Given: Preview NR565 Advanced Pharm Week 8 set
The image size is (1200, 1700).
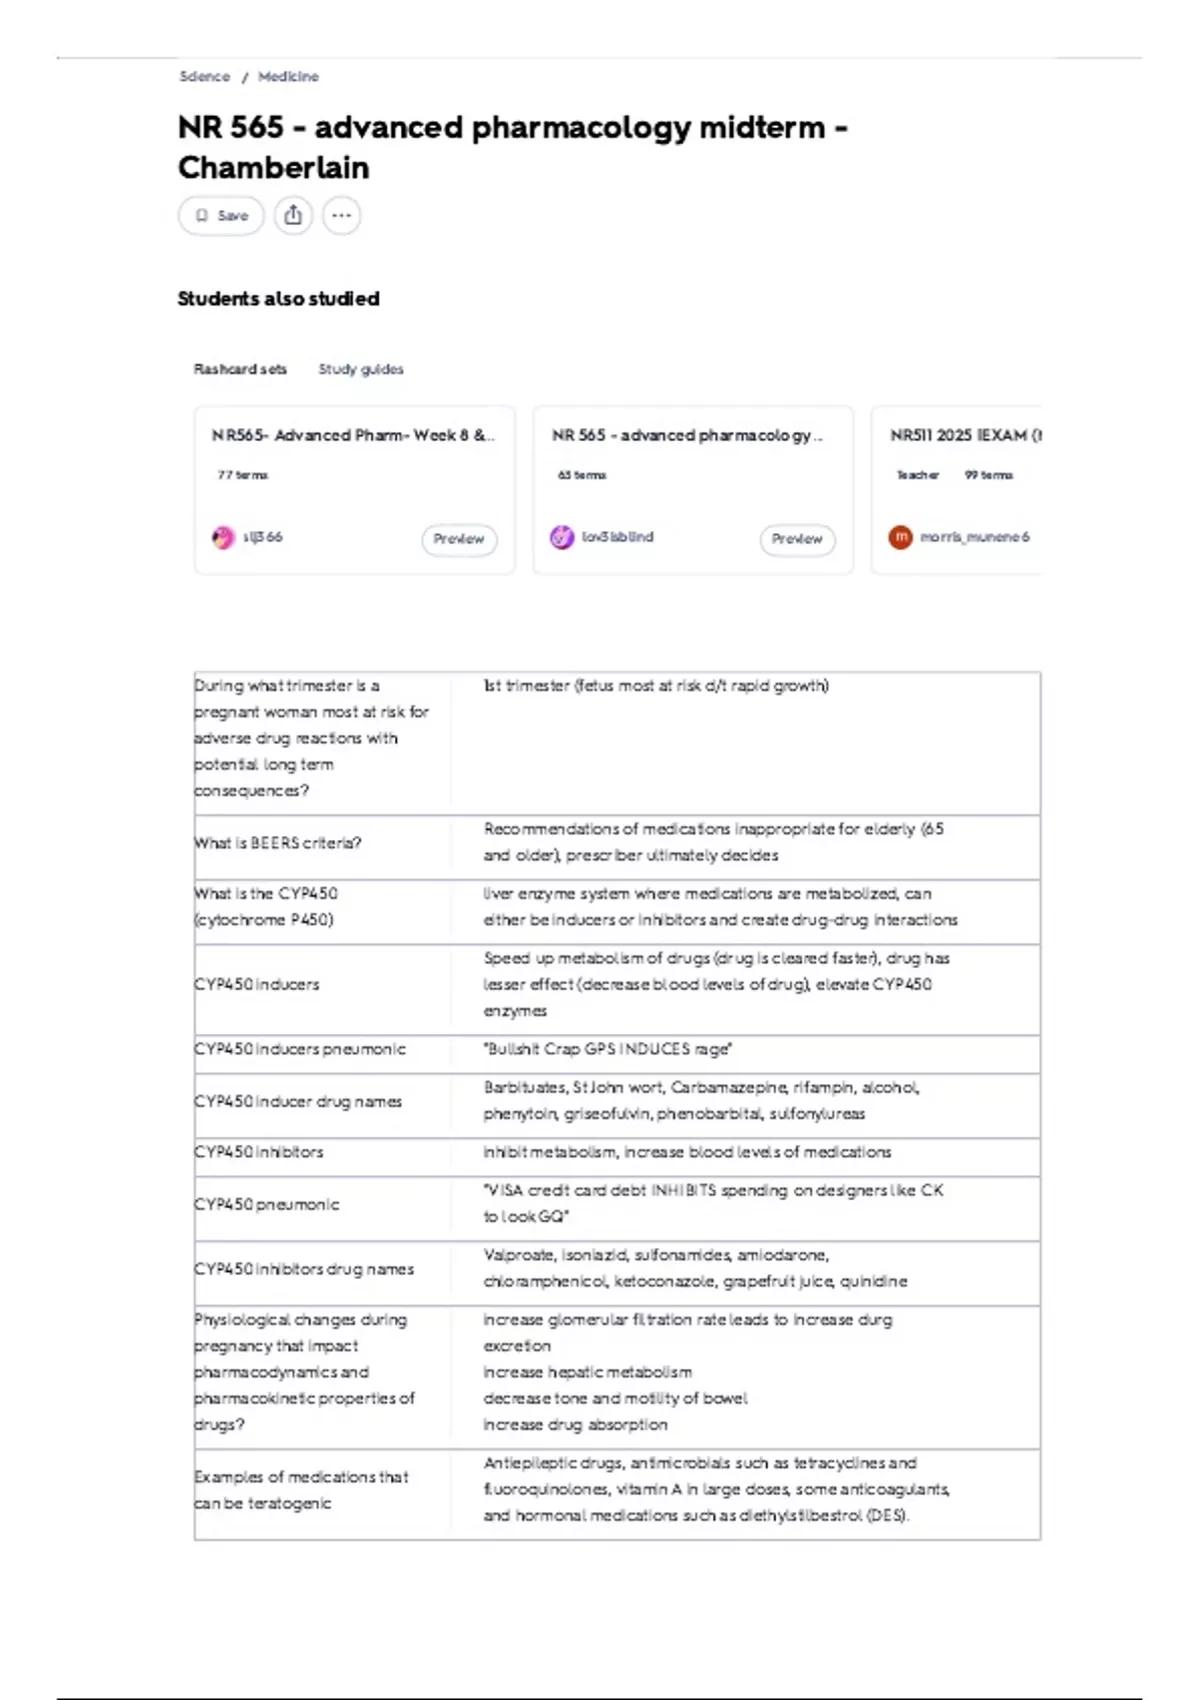Looking at the screenshot, I should pos(459,539).
